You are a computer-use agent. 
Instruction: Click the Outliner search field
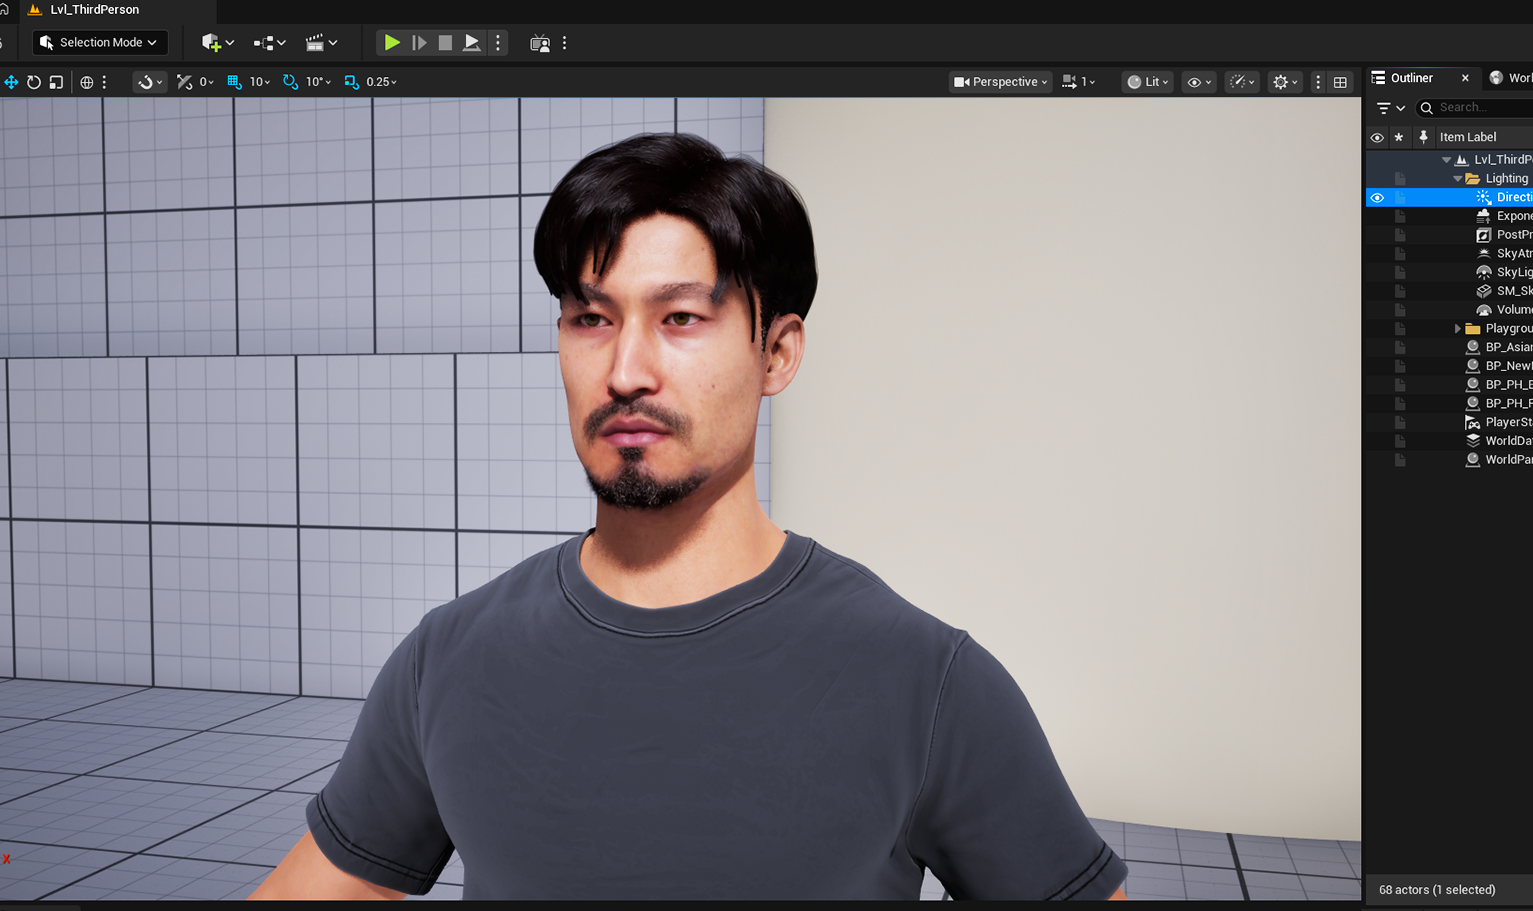click(1475, 107)
